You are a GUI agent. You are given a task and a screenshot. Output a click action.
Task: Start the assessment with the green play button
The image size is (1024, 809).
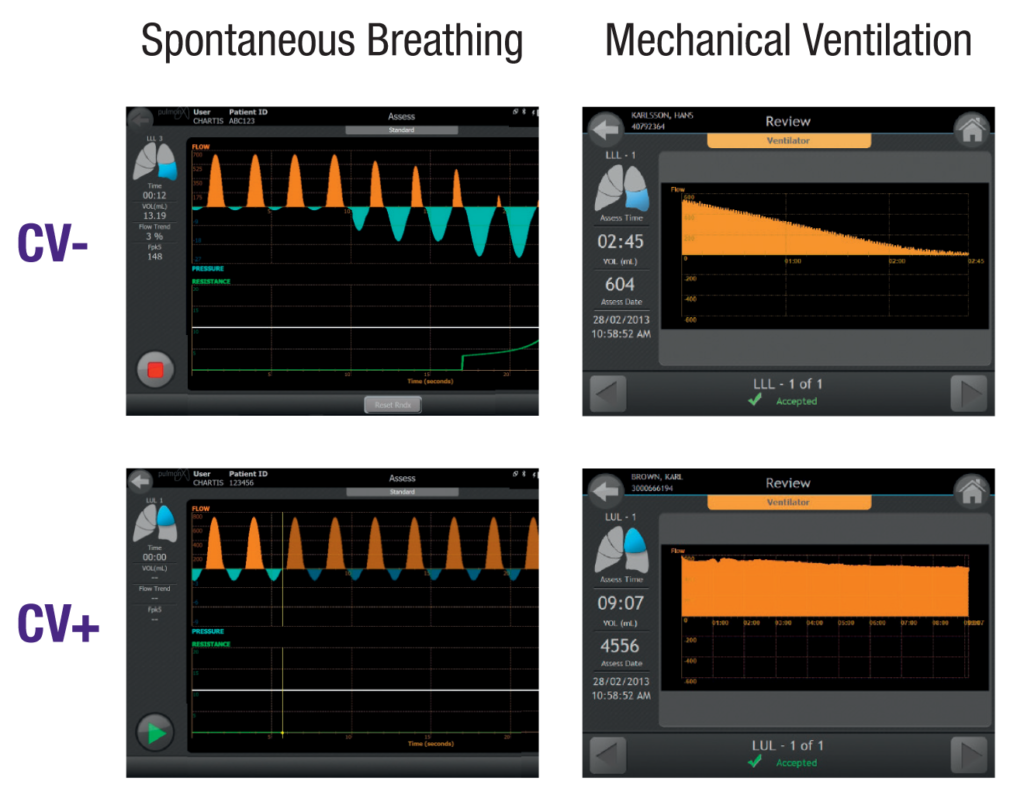[x=156, y=731]
